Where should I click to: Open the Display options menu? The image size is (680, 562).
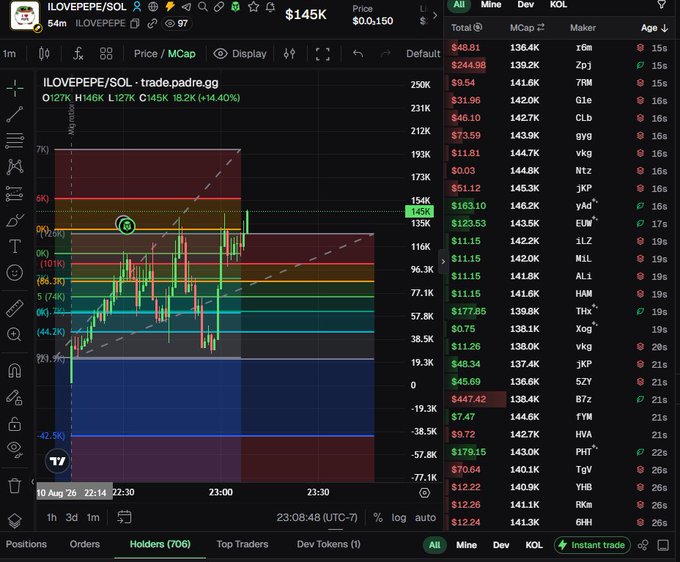click(x=240, y=53)
